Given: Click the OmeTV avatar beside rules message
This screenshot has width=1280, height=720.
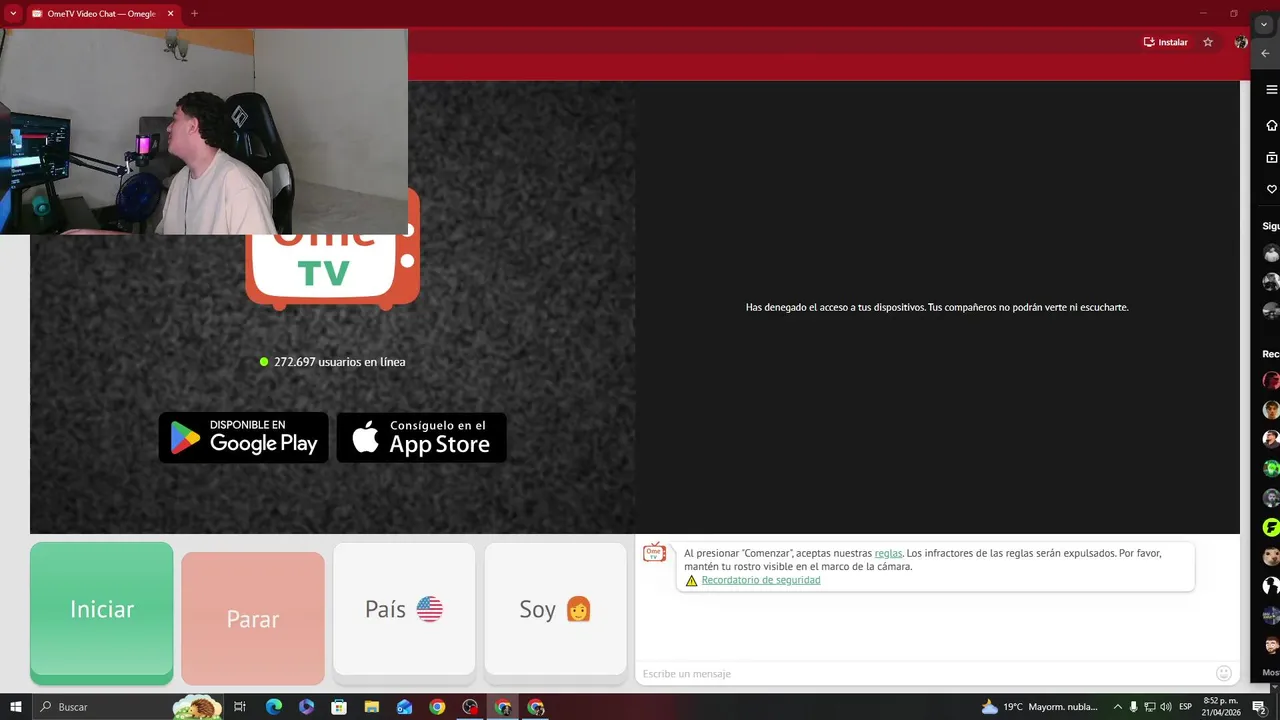Looking at the screenshot, I should [654, 553].
